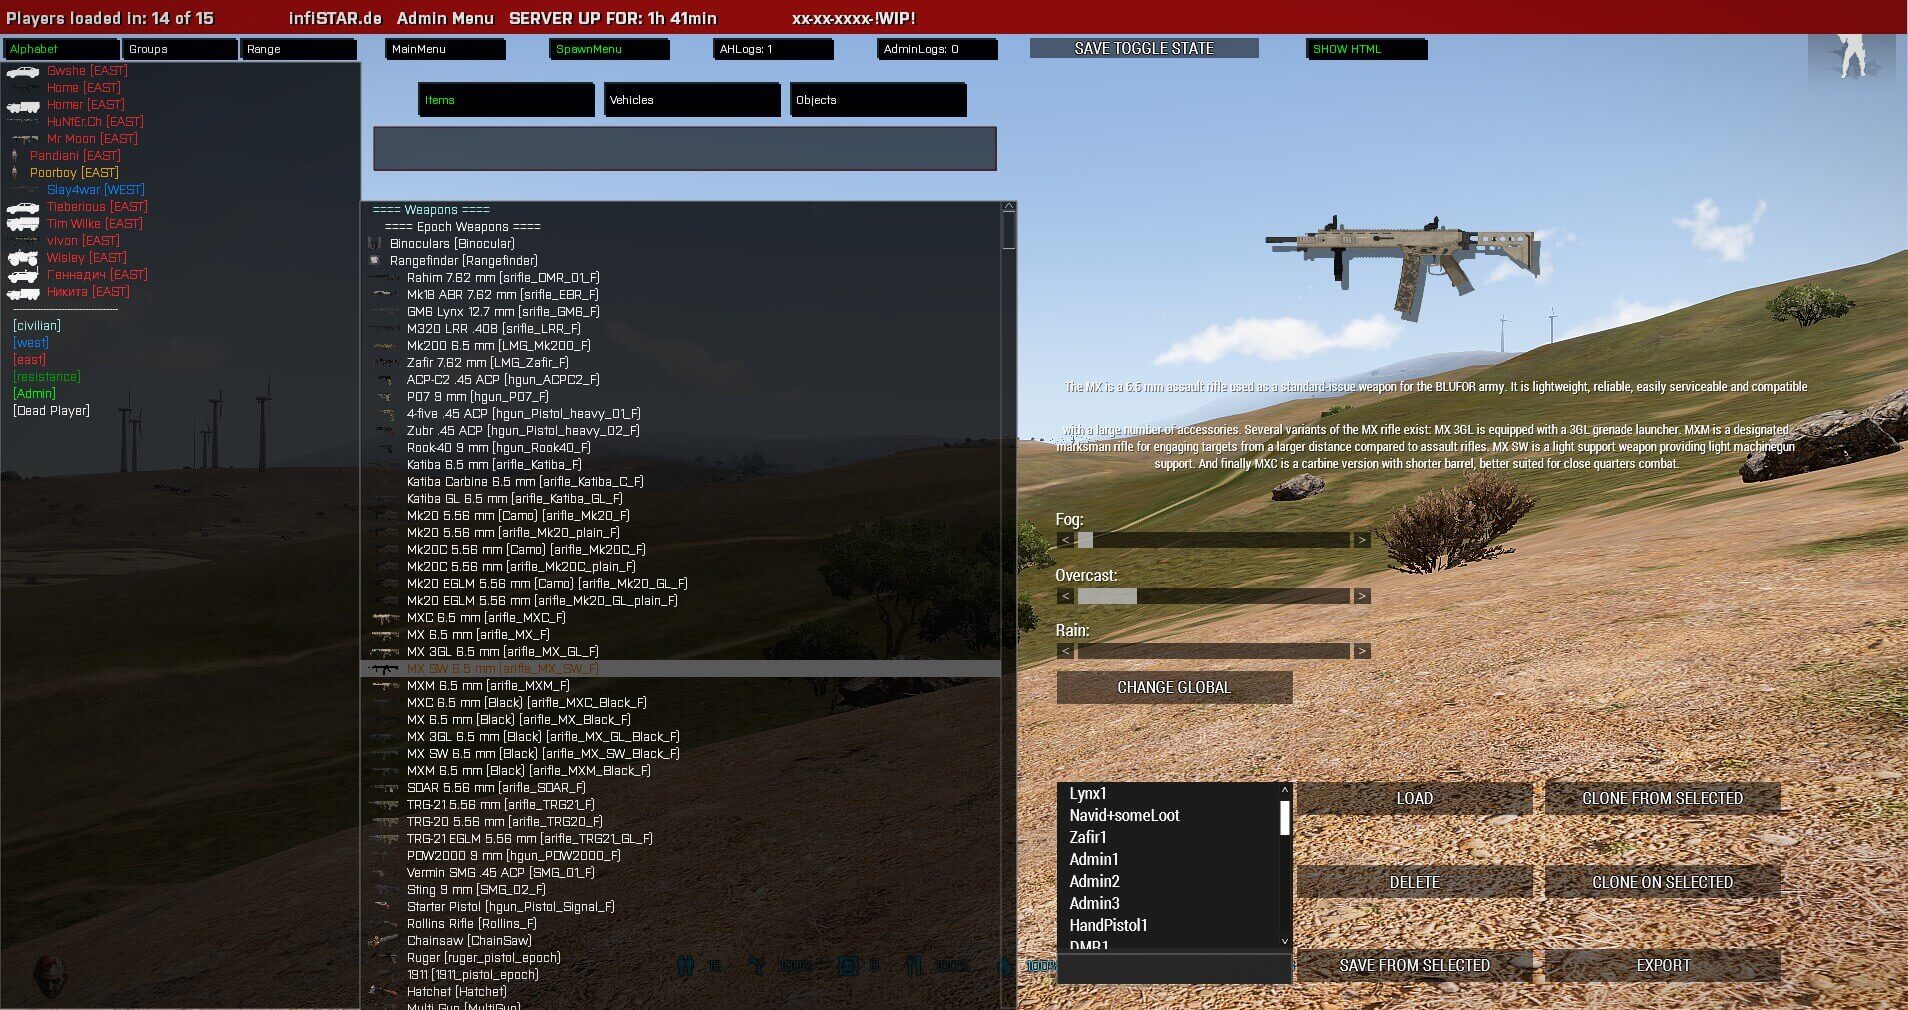Click the Mk200 6.5 mm LMG icon
Viewport: 1908px width, 1010px height.
384,346
